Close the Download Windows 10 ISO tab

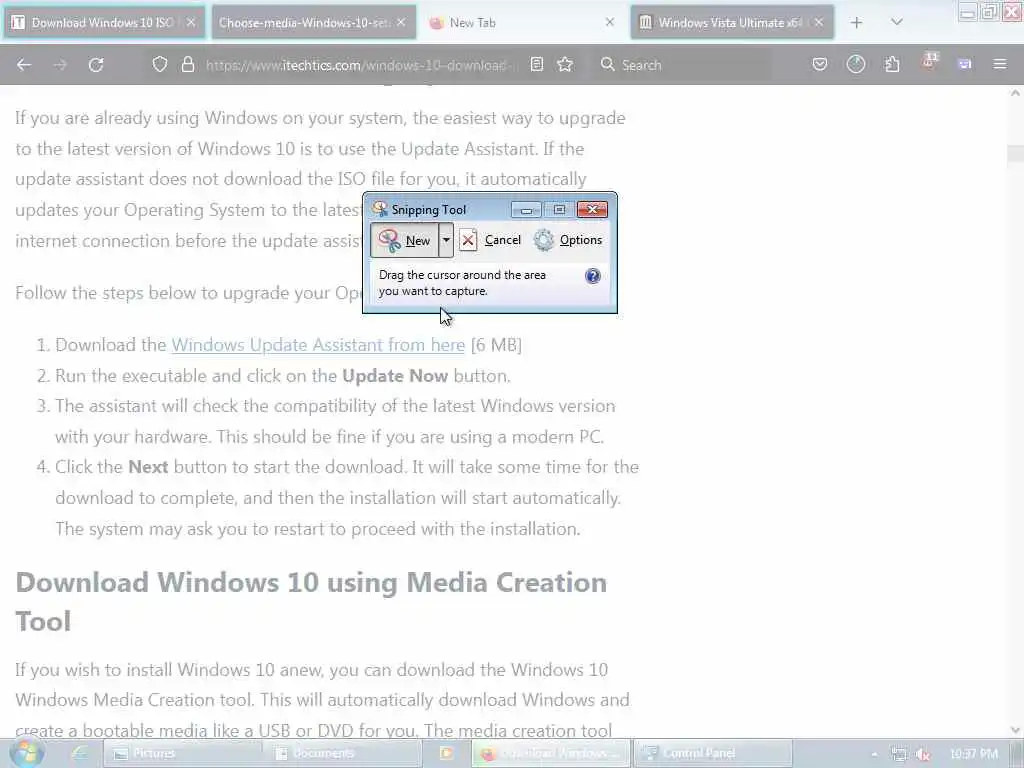click(191, 22)
